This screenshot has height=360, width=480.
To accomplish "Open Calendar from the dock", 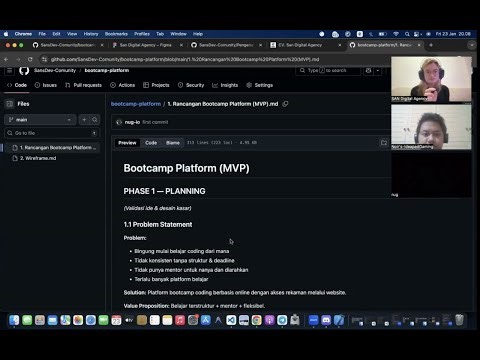I will 116,320.
